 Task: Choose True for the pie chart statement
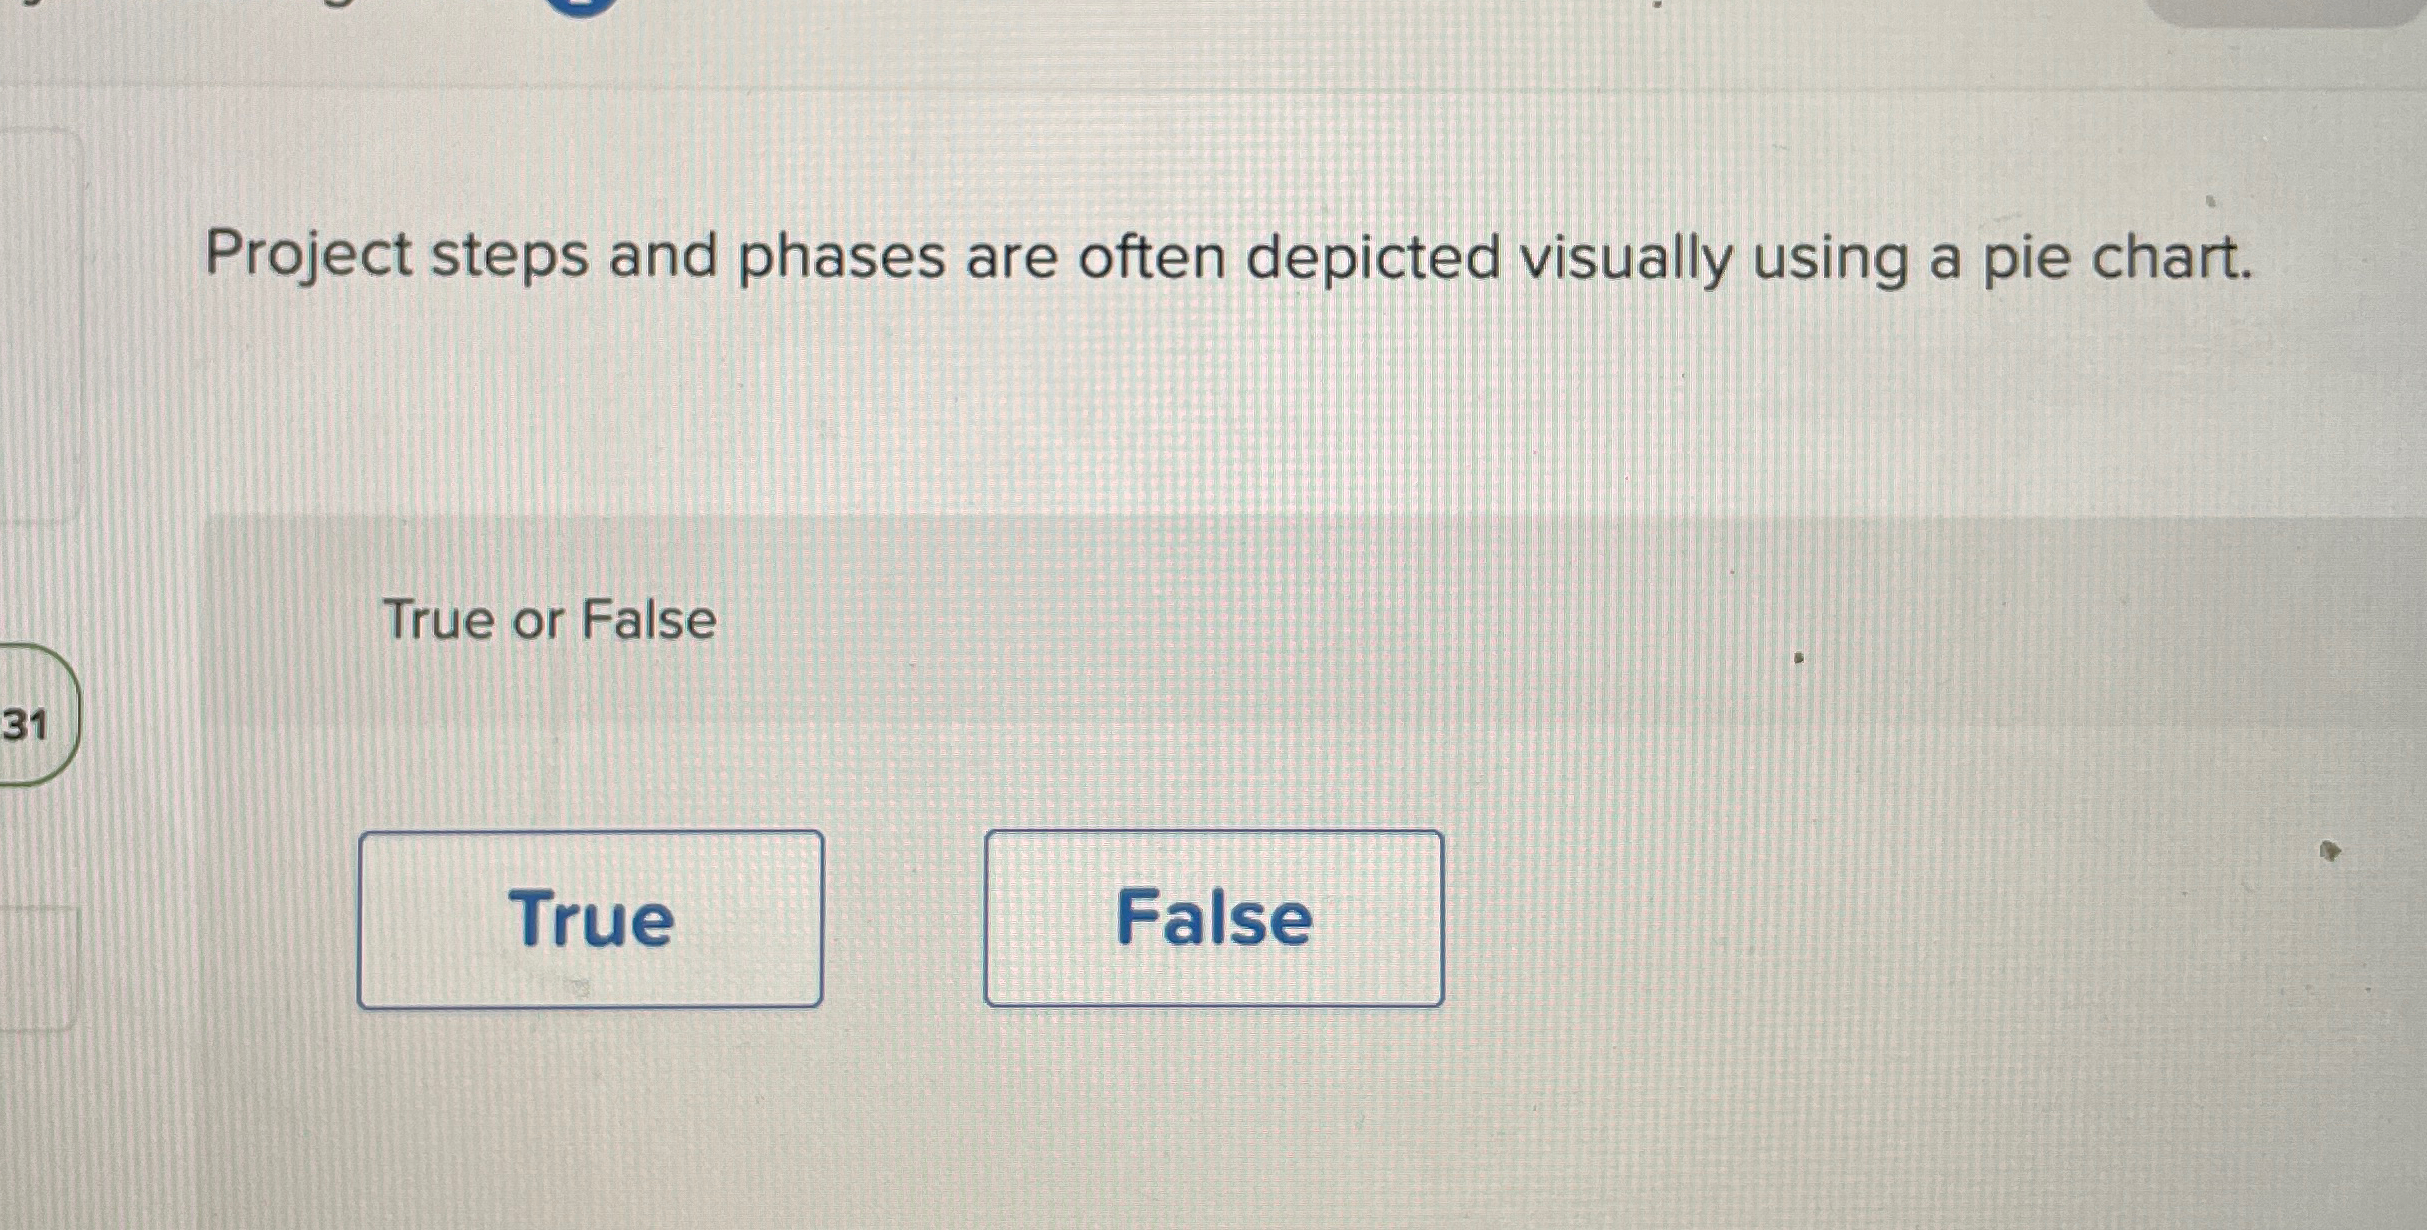click(x=591, y=920)
